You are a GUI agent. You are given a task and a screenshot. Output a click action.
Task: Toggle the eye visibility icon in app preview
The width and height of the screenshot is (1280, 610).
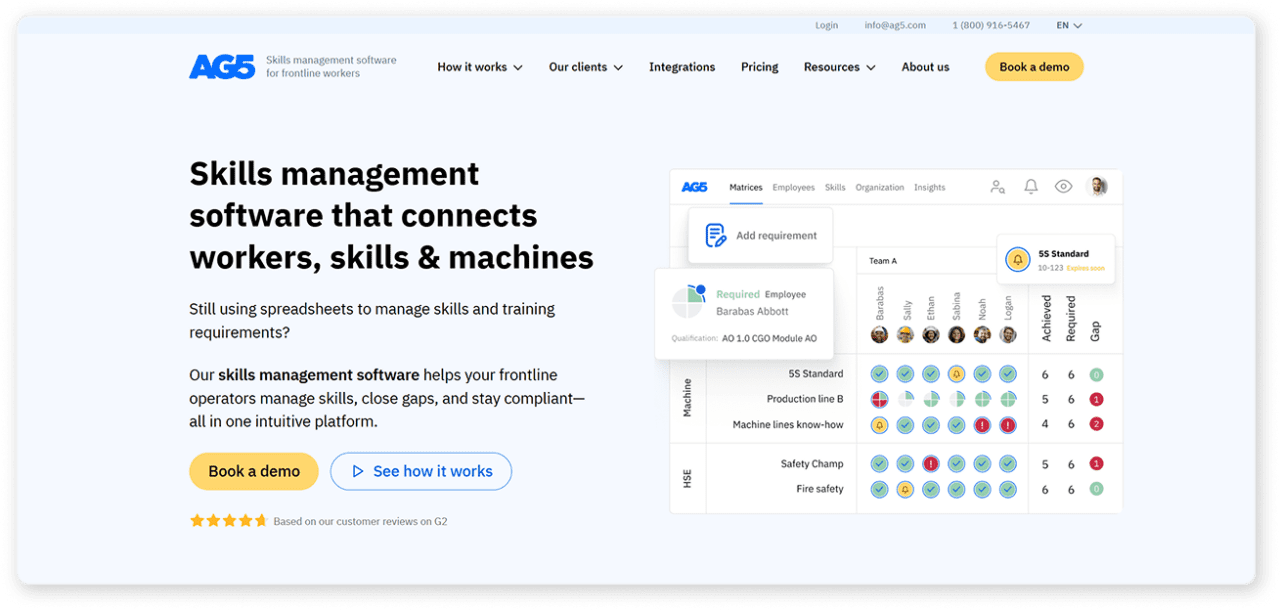(x=1064, y=187)
